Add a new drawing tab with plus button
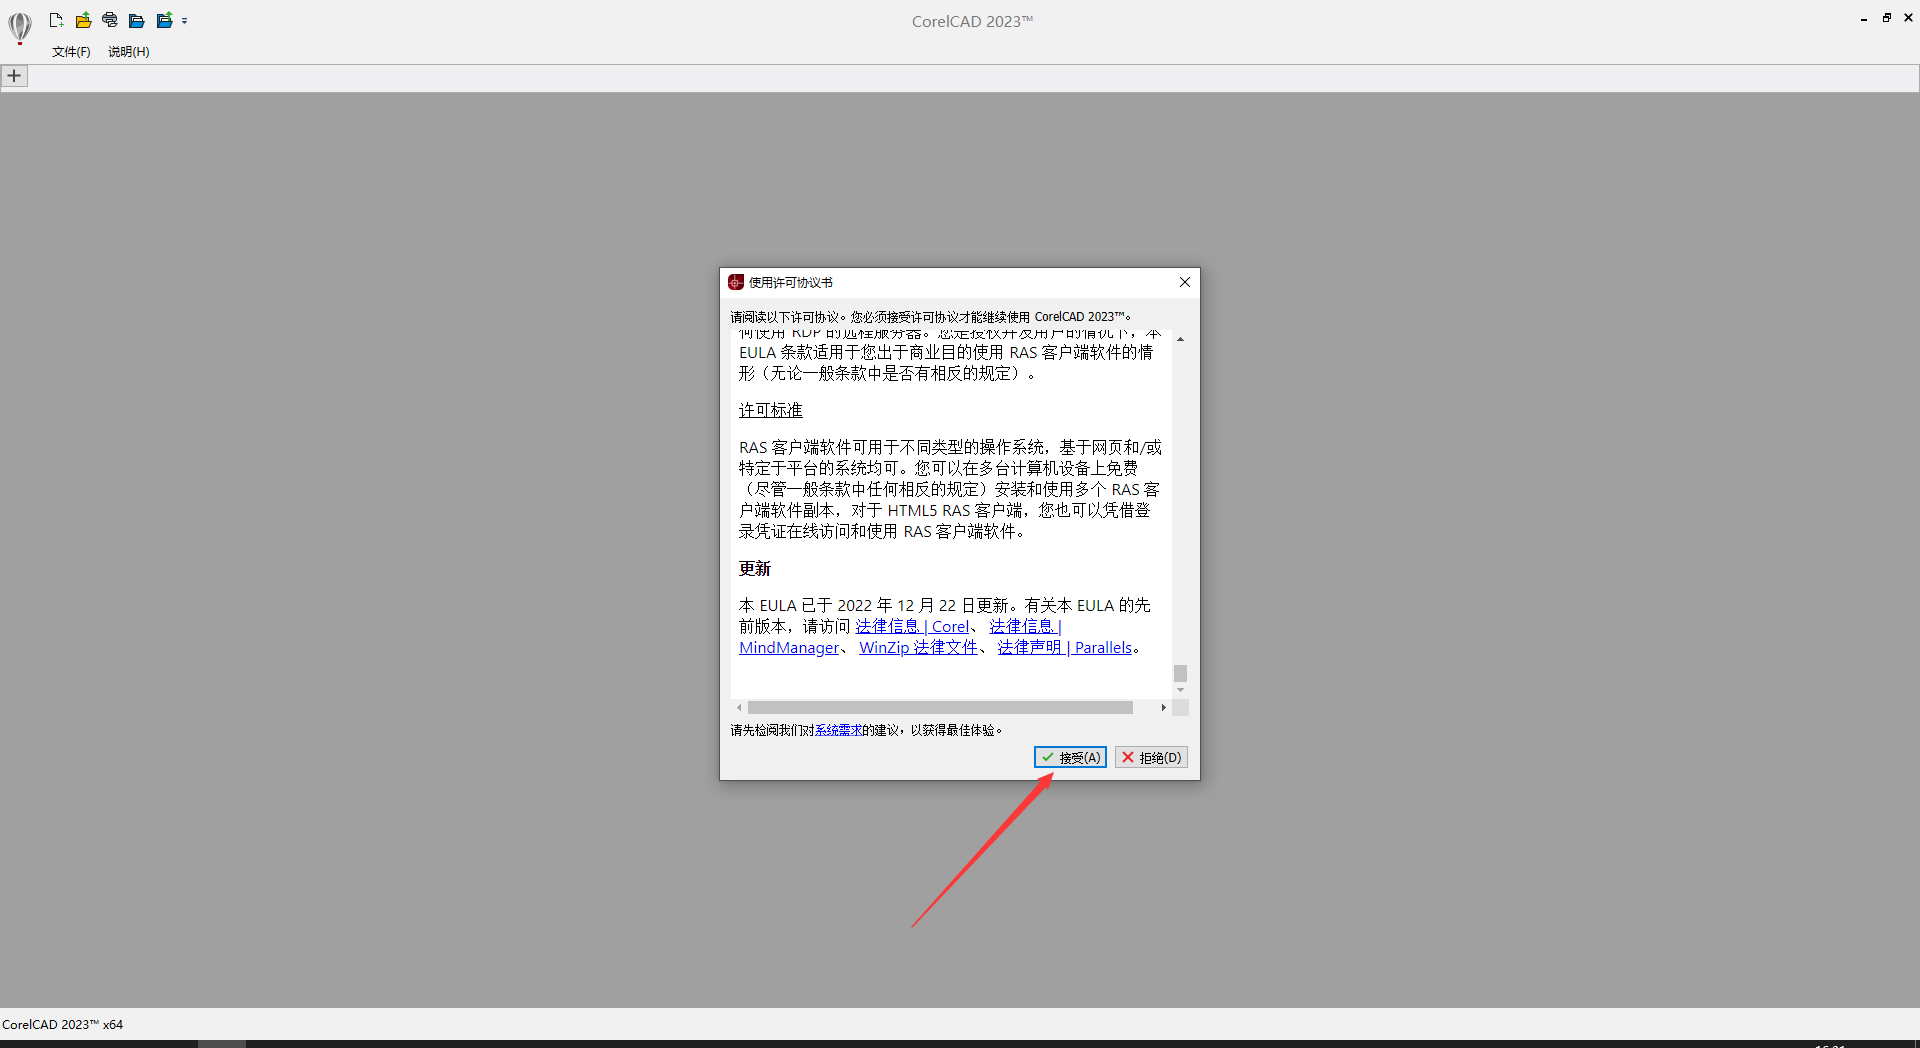1920x1048 pixels. [14, 76]
